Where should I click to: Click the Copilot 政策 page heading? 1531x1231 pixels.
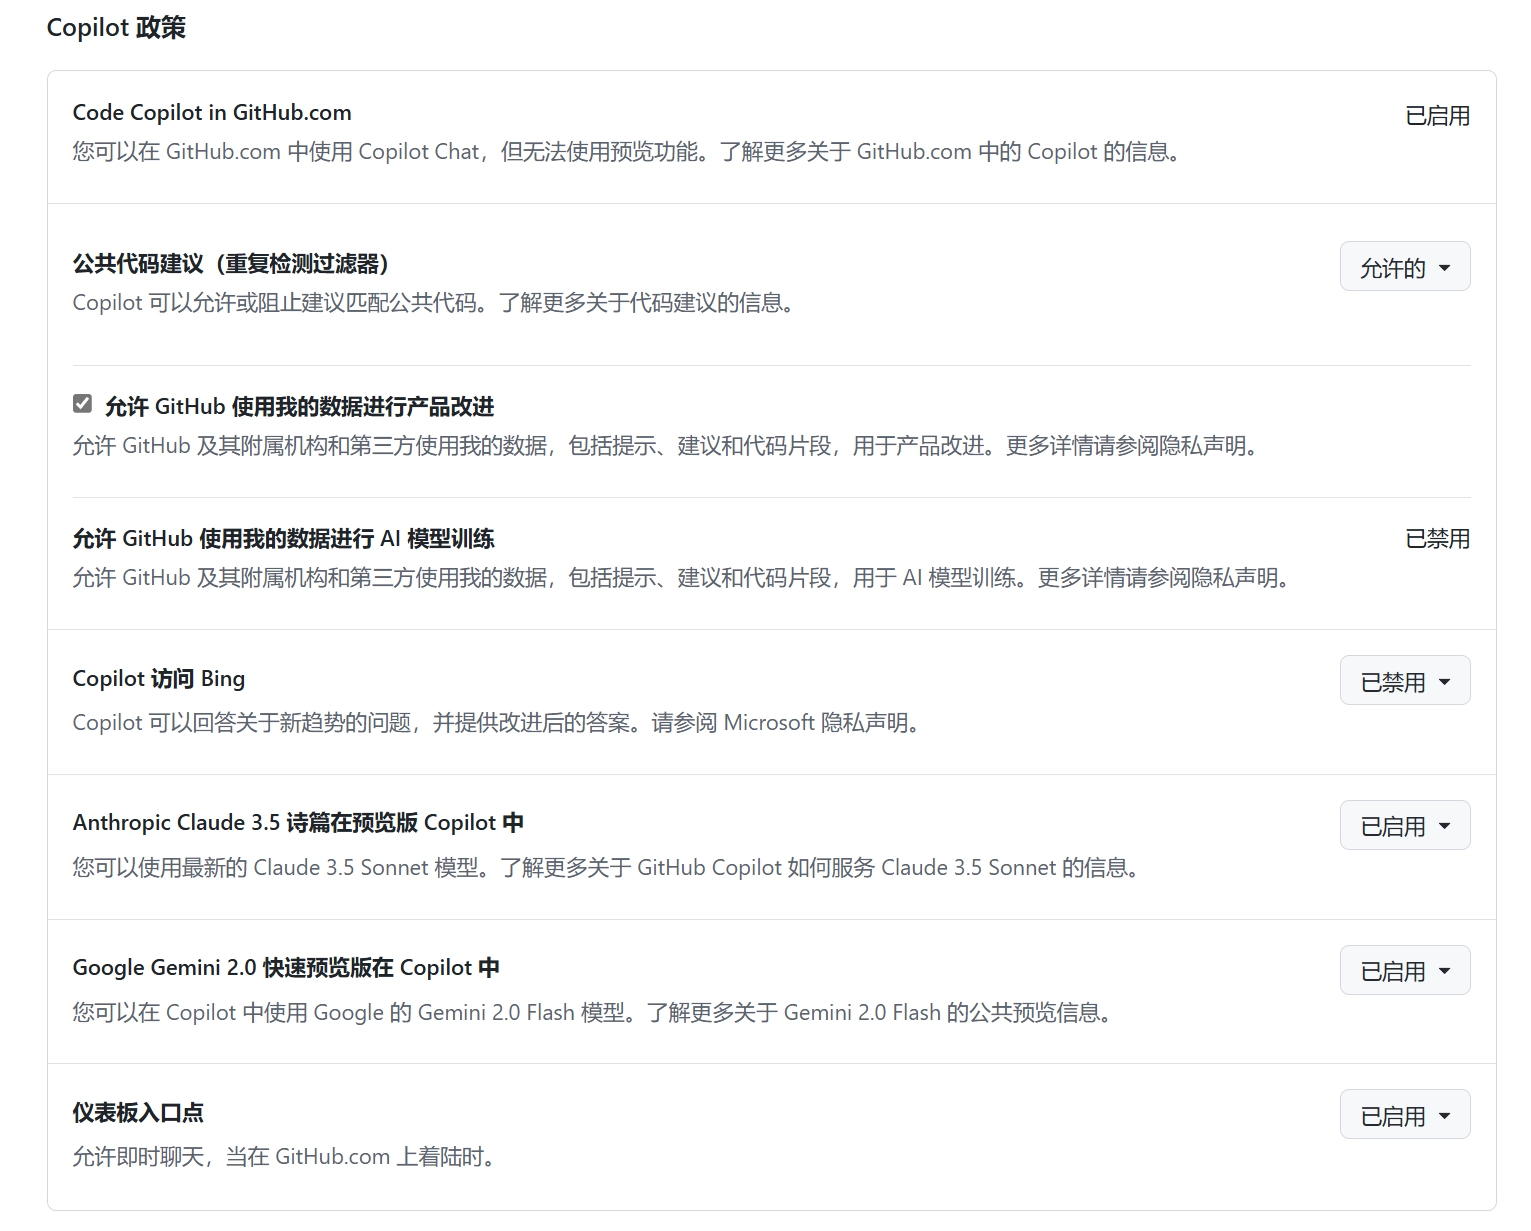(116, 27)
